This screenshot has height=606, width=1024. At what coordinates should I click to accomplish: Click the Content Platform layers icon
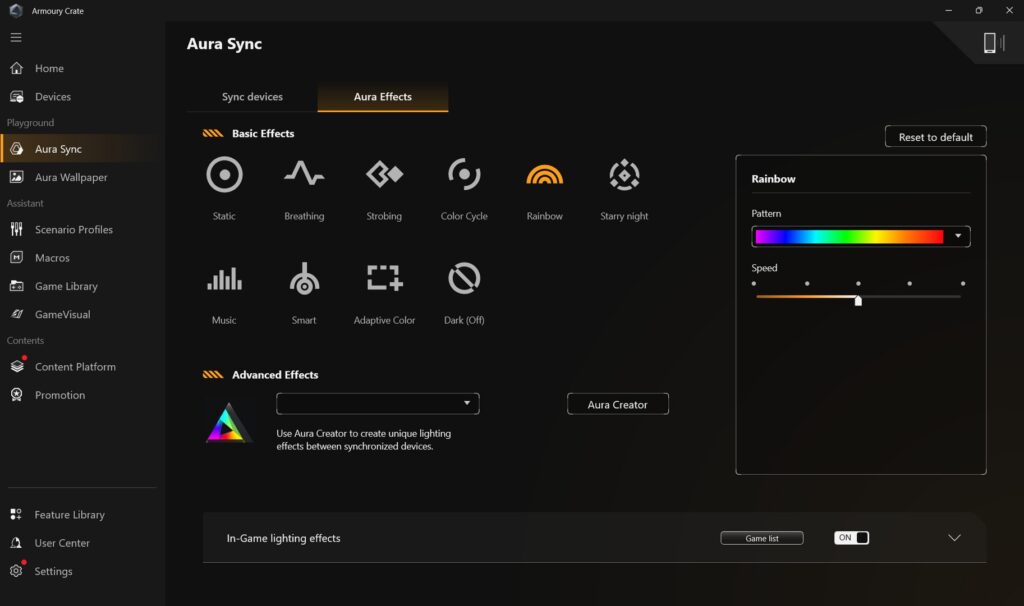[17, 366]
